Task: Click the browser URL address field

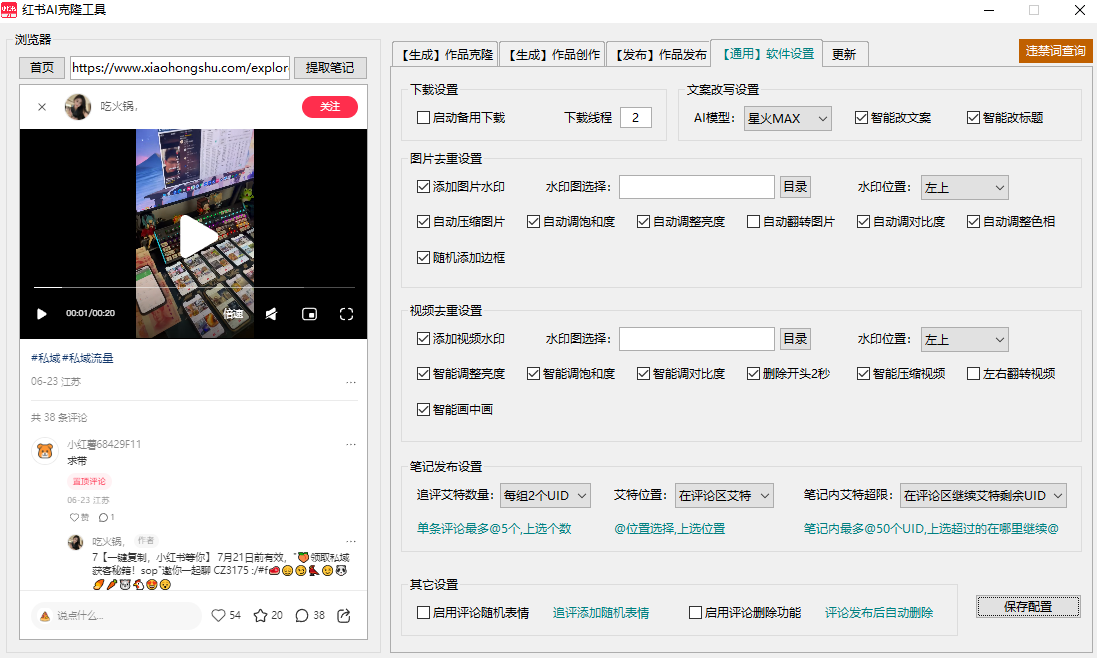Action: (x=181, y=68)
